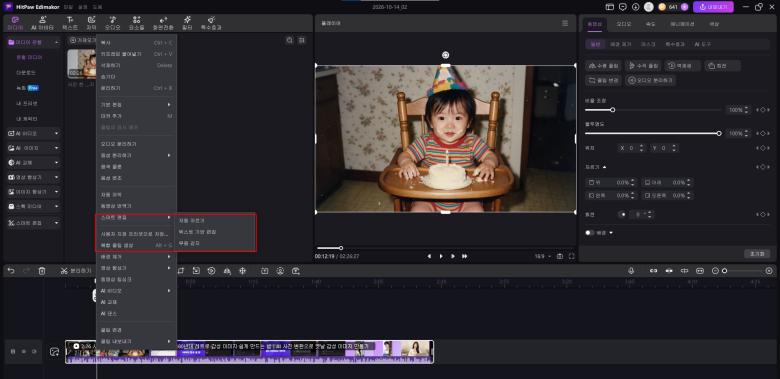
Task: Click the zoom-in plus icon on timeline
Action: 769,271
